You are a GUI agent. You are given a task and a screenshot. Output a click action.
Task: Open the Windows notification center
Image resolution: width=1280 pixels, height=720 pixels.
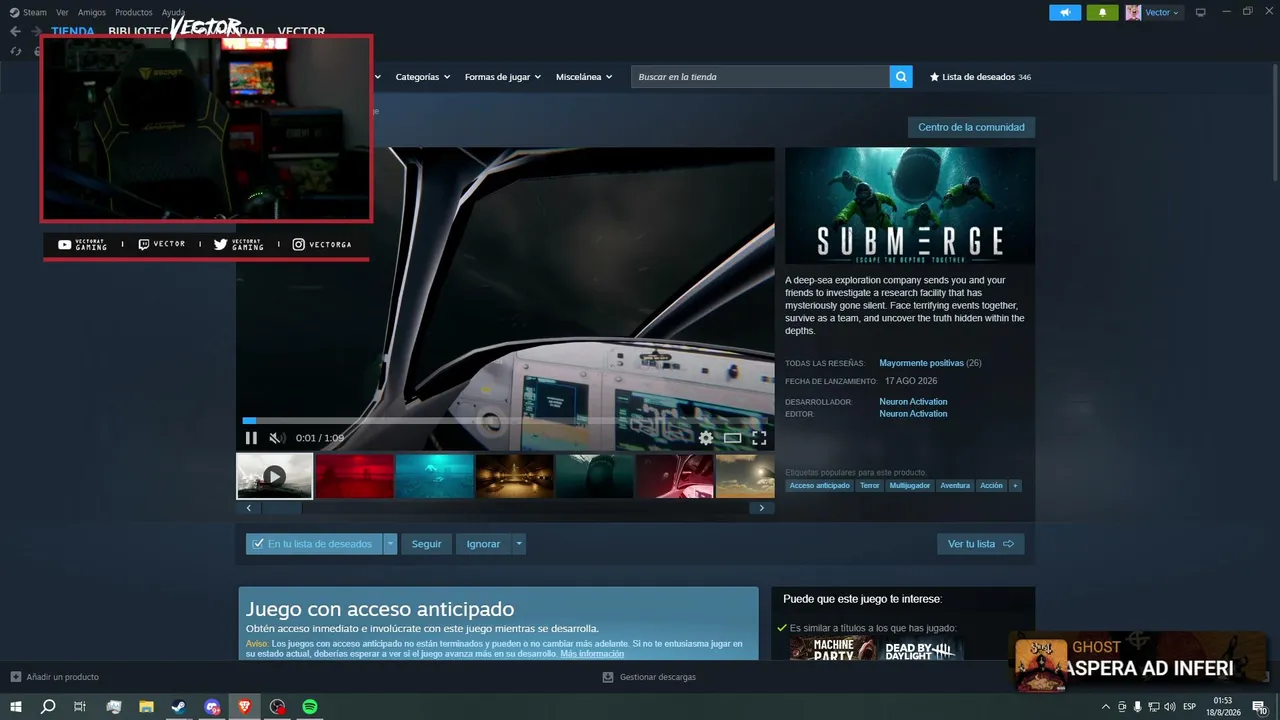coord(1259,706)
